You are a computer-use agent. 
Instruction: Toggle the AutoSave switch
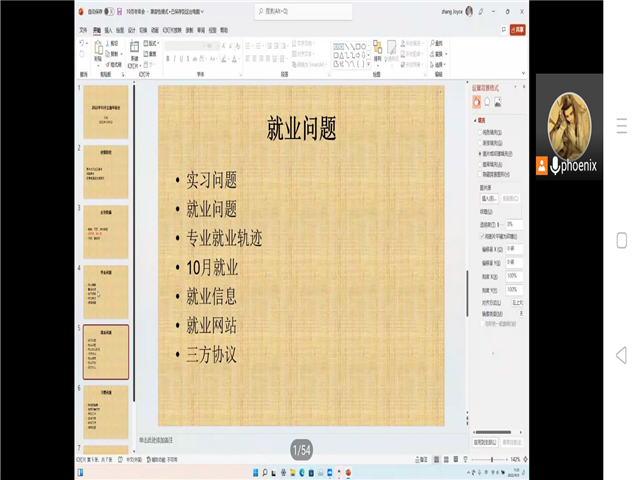109,11
